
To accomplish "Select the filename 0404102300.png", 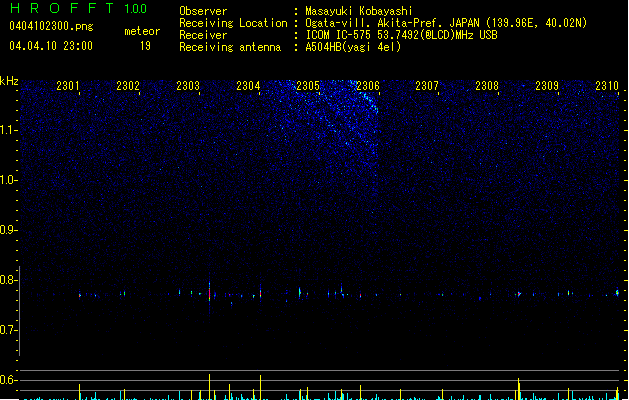I will 51,26.
